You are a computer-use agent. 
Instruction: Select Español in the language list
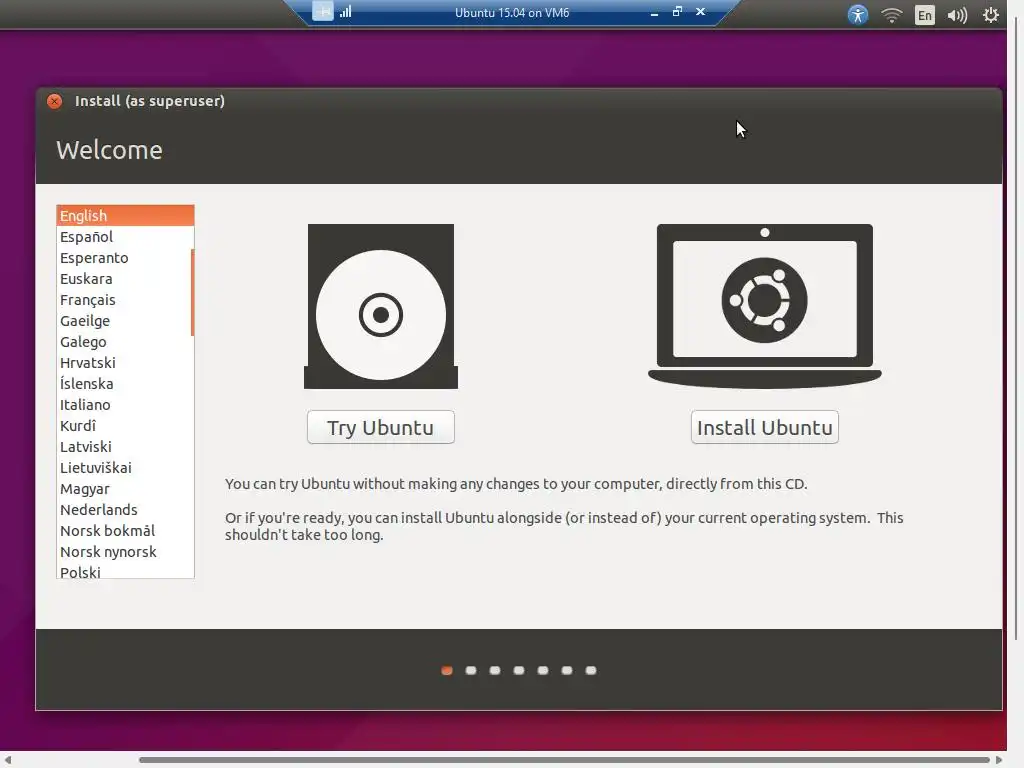click(124, 236)
